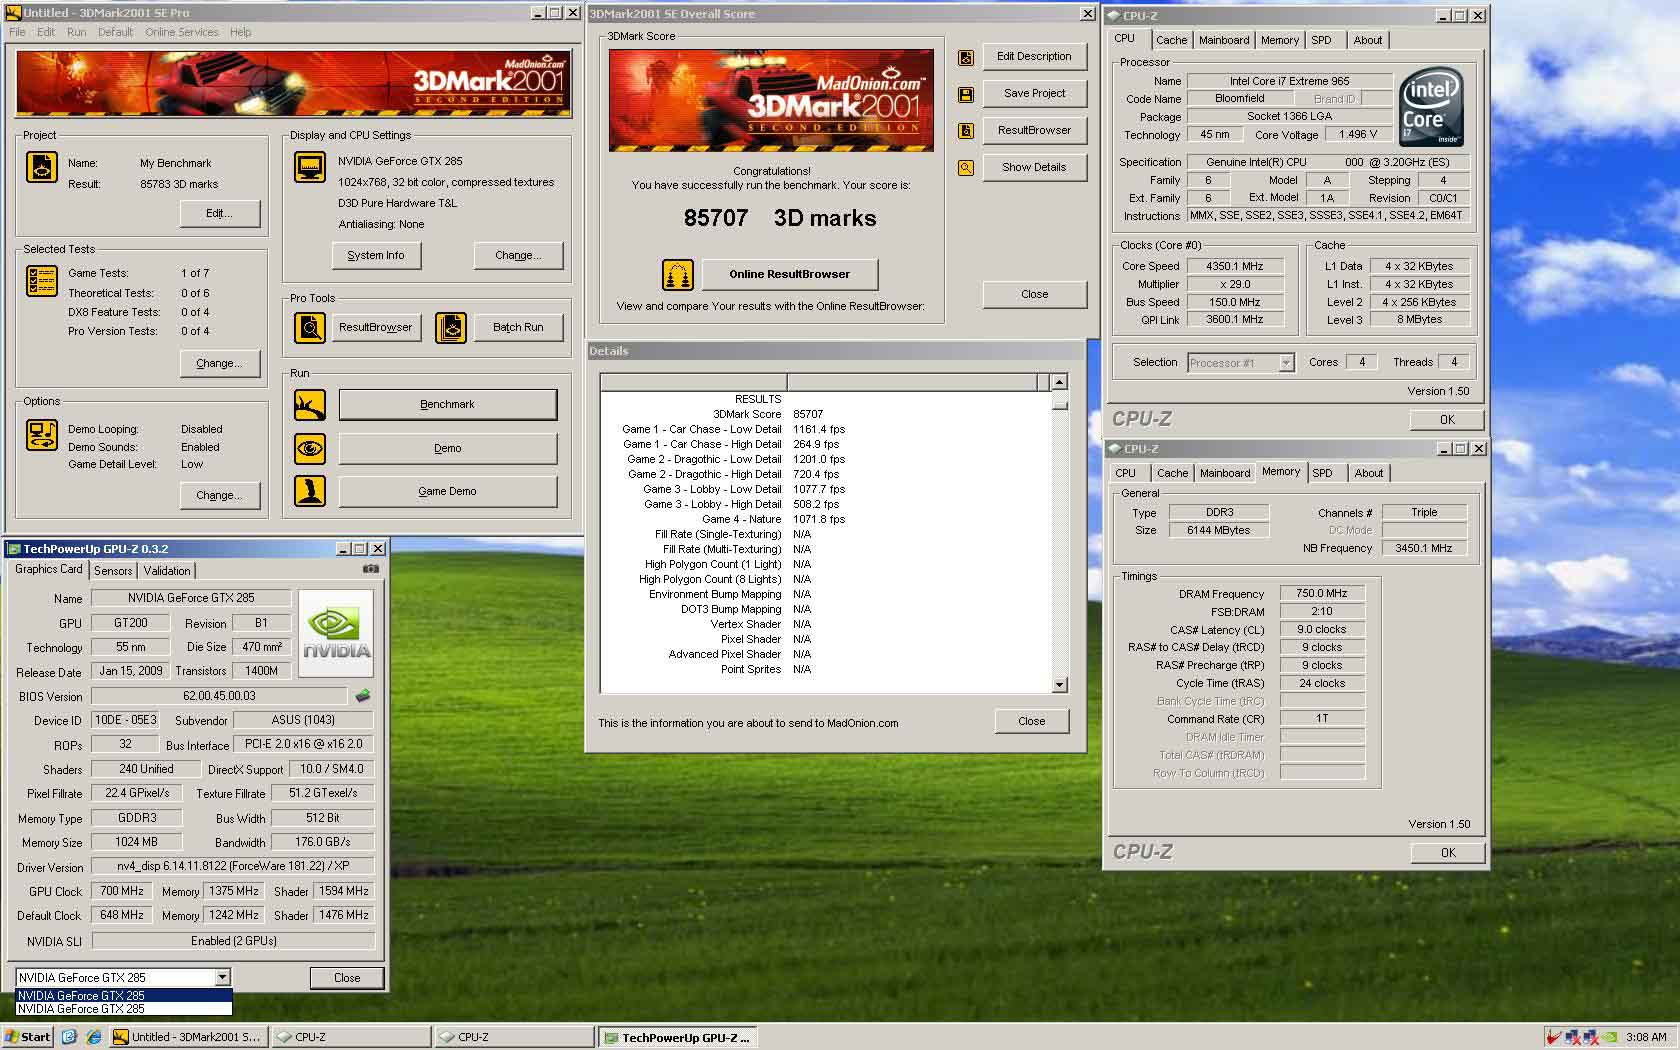Open the Mainboard tab in the top CPU-Z window
The image size is (1680, 1050).
(x=1224, y=40)
